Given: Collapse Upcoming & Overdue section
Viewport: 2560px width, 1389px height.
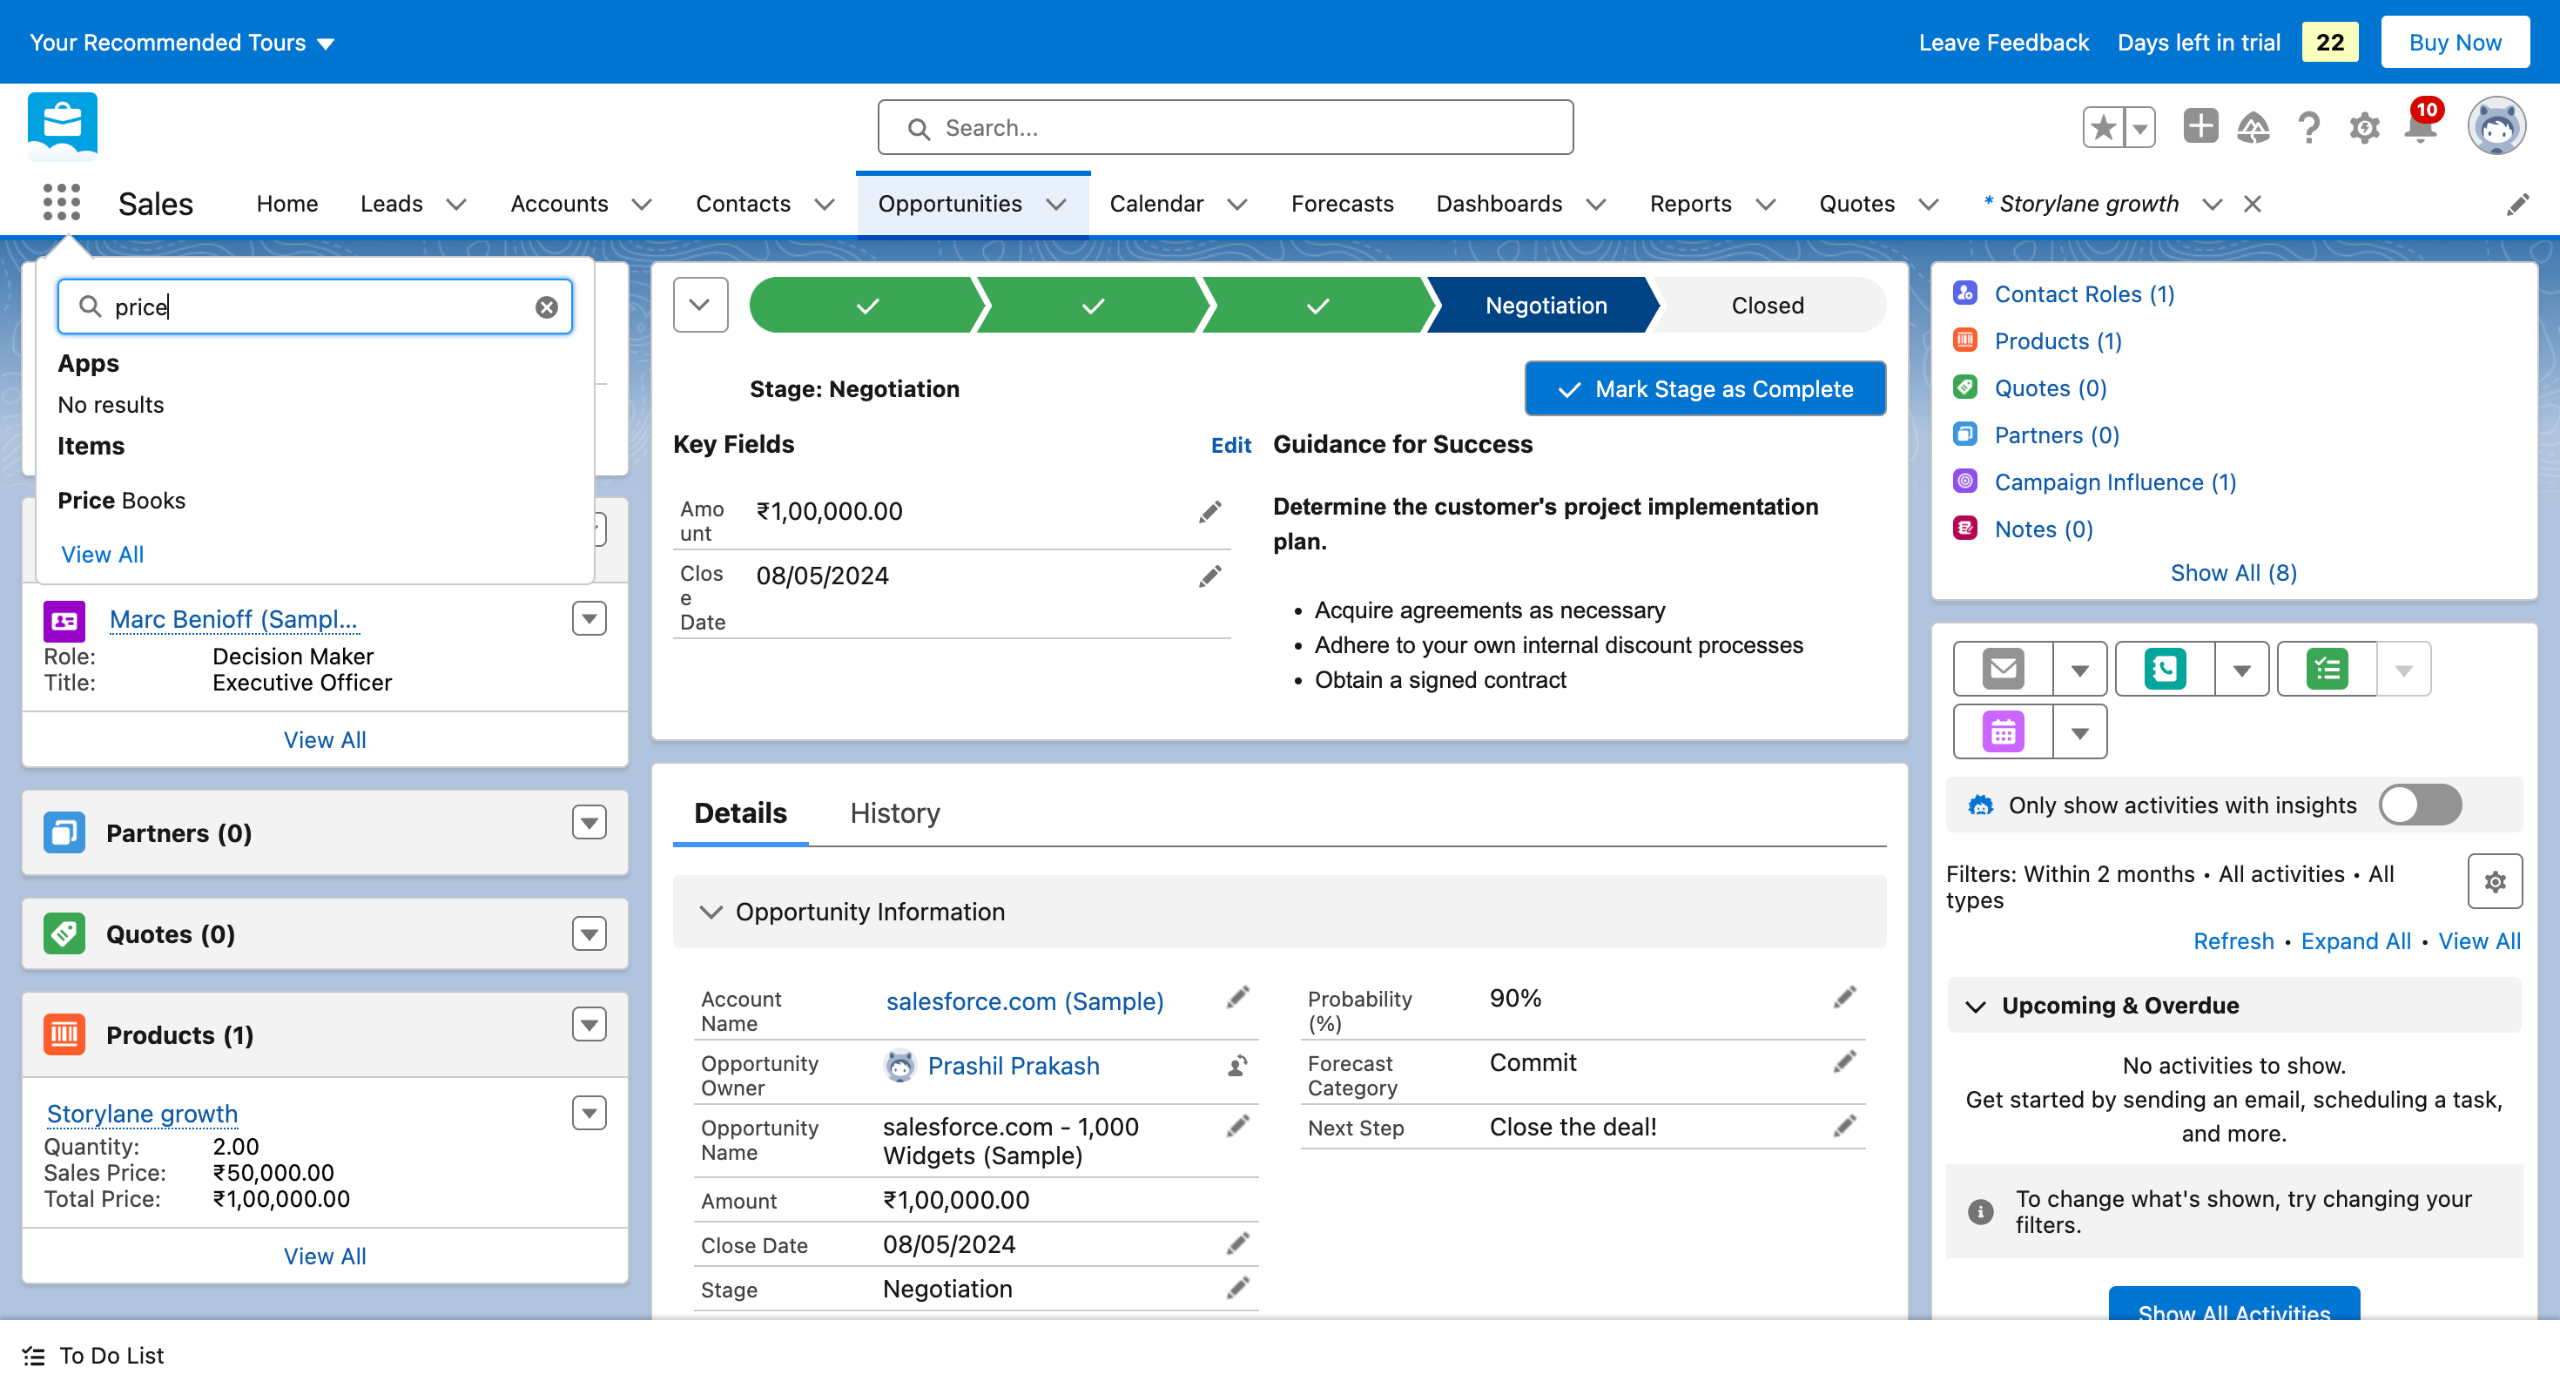Looking at the screenshot, I should coord(1975,1006).
